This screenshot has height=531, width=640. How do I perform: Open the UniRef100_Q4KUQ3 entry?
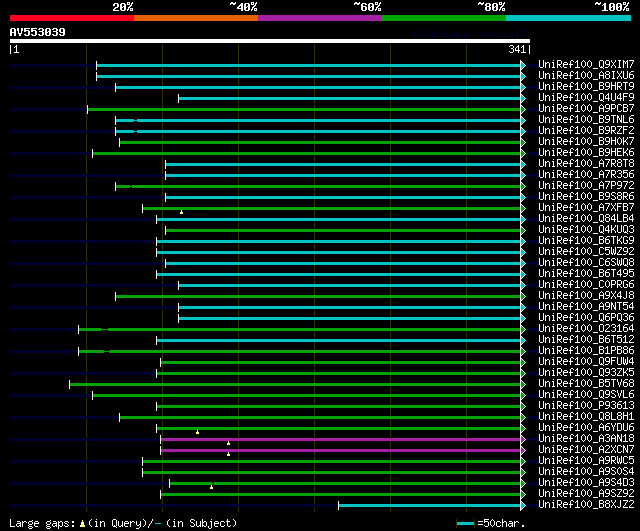[586, 230]
